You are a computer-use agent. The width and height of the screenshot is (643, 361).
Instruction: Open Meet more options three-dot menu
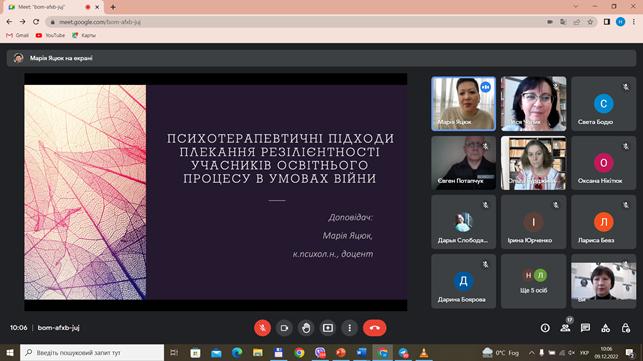[x=349, y=328]
